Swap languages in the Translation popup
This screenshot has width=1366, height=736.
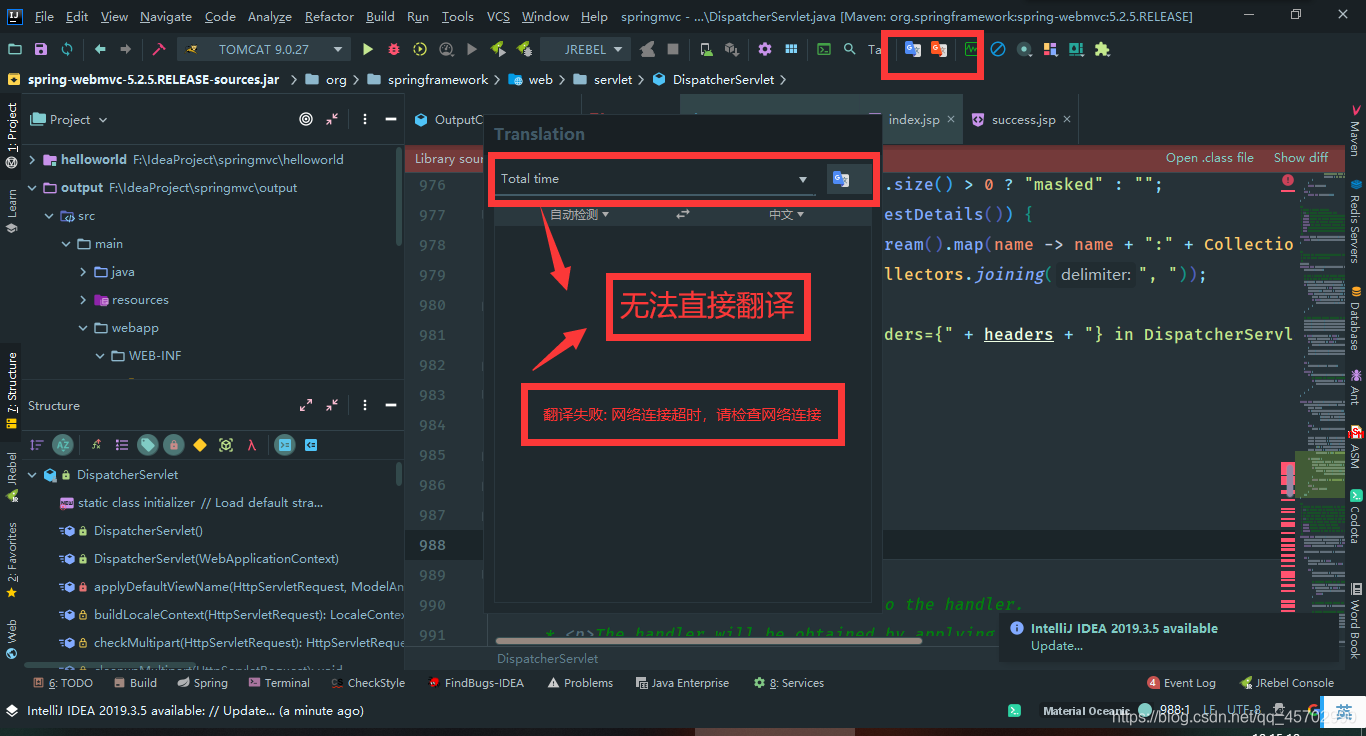click(x=683, y=214)
